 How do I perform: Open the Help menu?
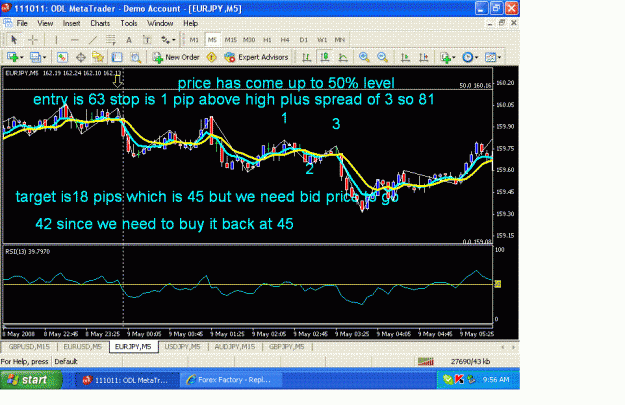pyautogui.click(x=191, y=23)
